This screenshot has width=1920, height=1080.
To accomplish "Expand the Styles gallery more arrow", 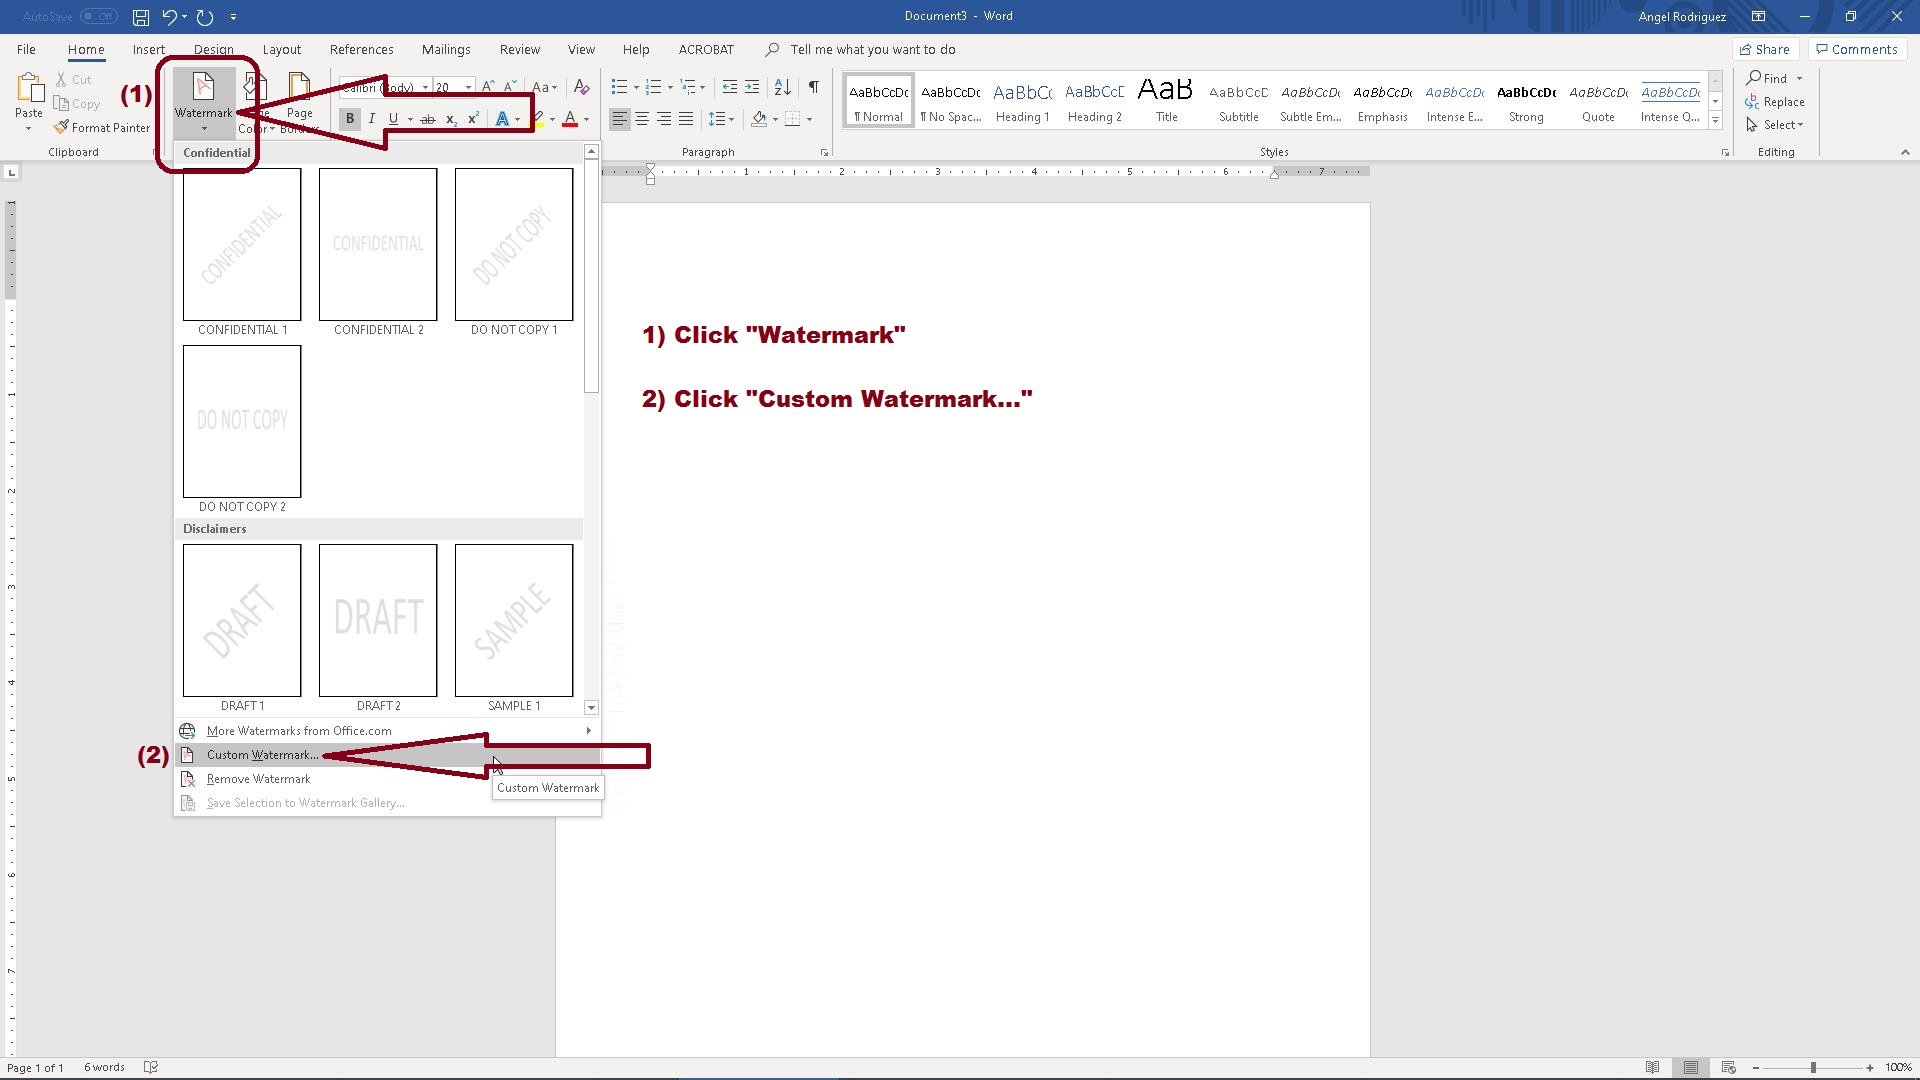I will (x=1715, y=120).
